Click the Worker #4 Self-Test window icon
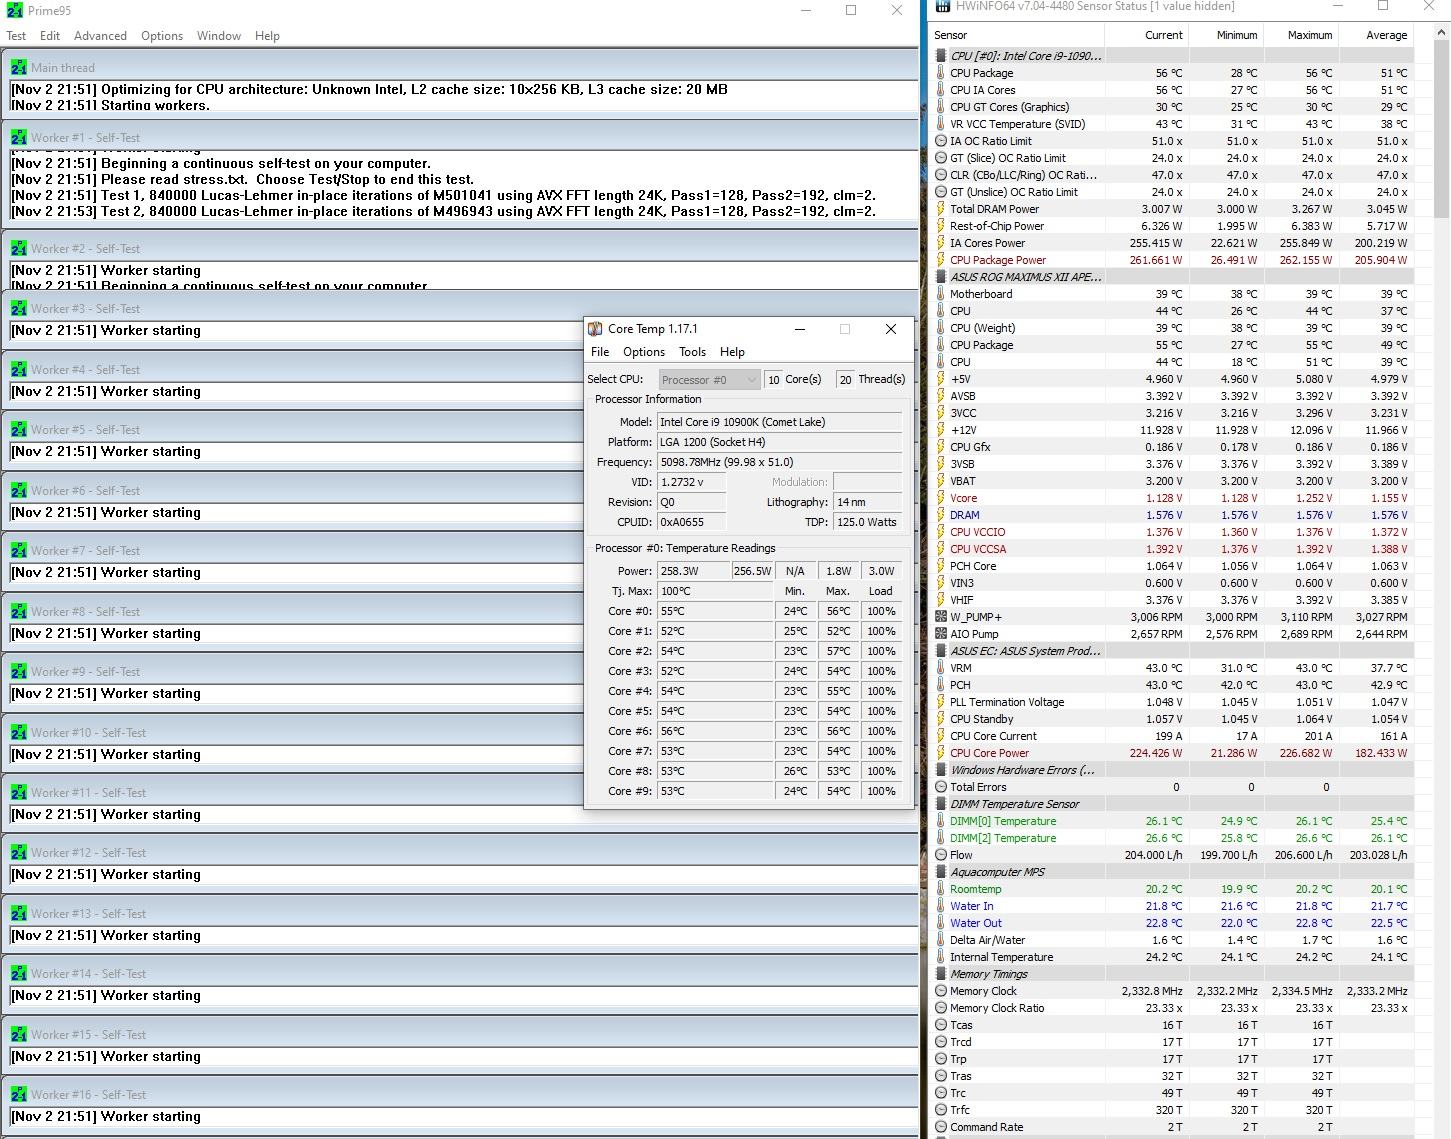Screen dimensions: 1451x1139 coord(19,370)
